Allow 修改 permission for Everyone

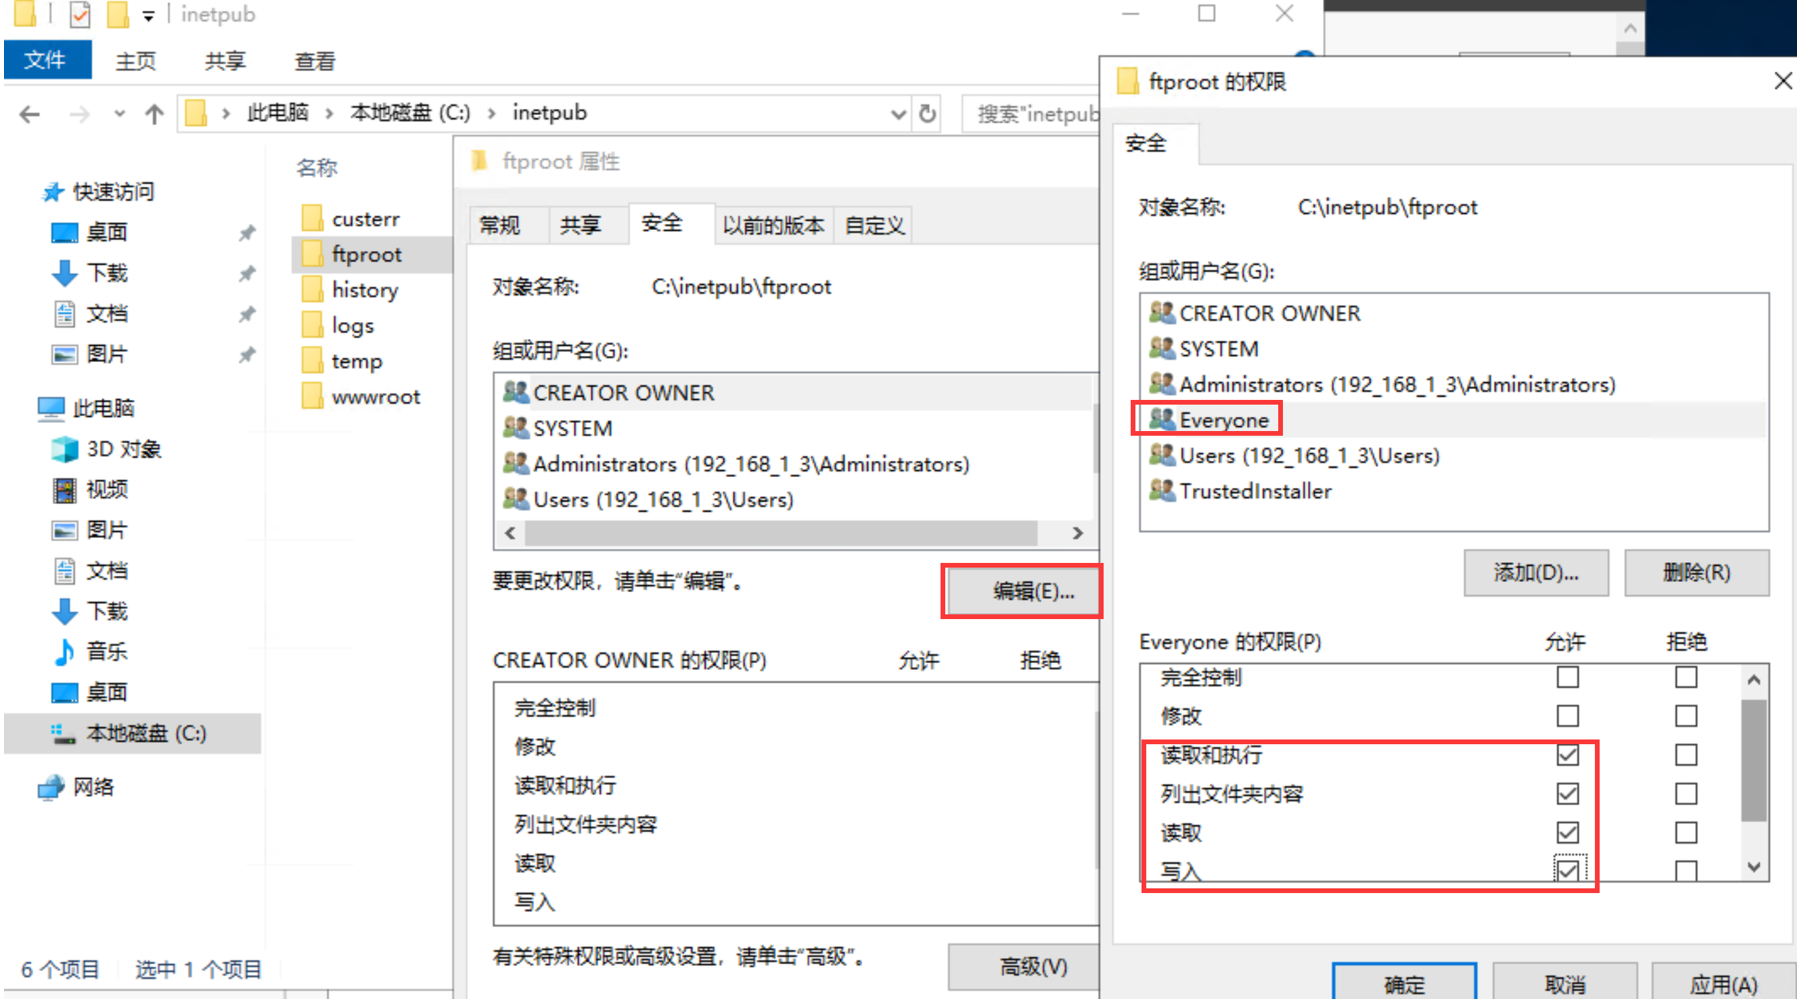point(1567,716)
